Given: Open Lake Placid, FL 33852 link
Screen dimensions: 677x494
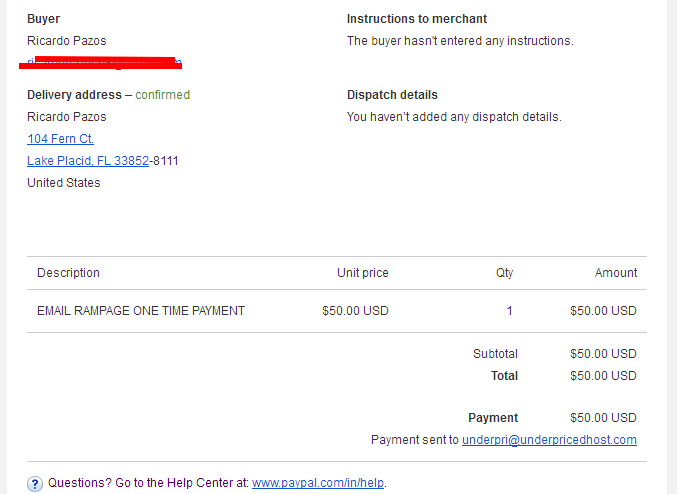Looking at the screenshot, I should coord(88,161).
